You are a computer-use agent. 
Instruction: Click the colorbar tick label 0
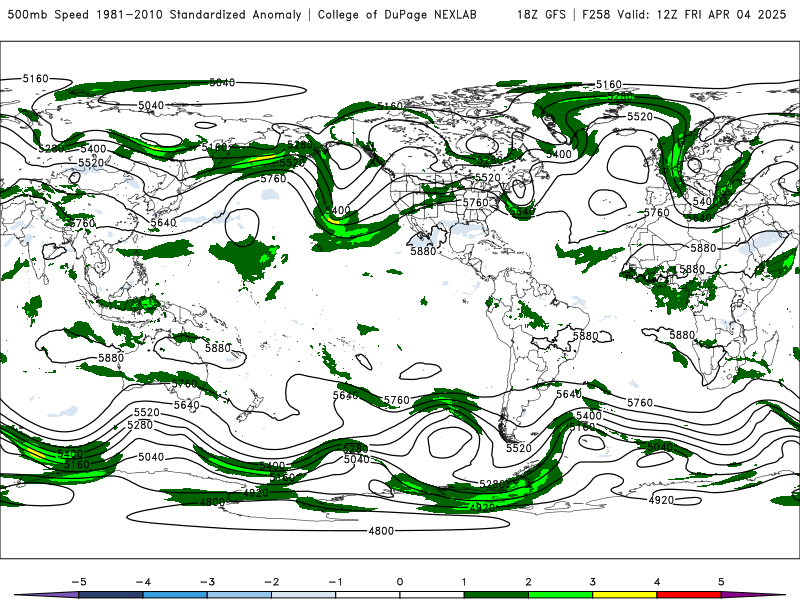[x=399, y=582]
